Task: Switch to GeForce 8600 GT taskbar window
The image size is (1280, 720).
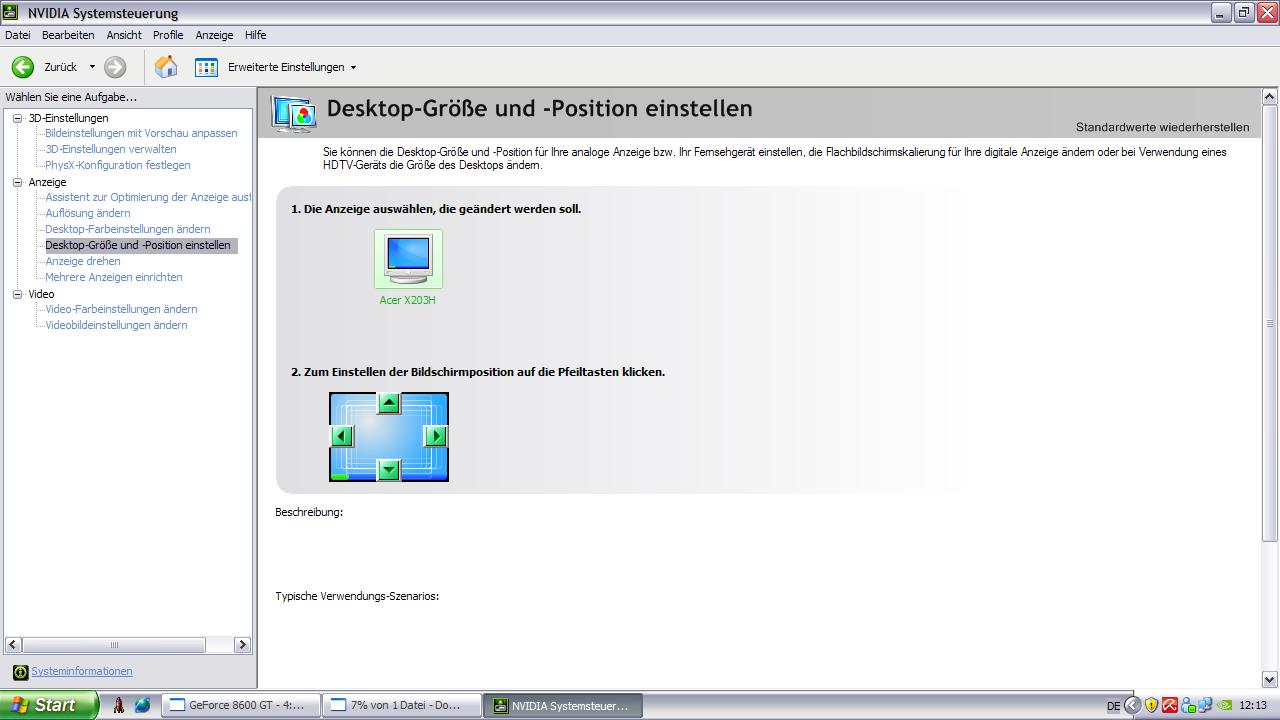Action: point(241,705)
